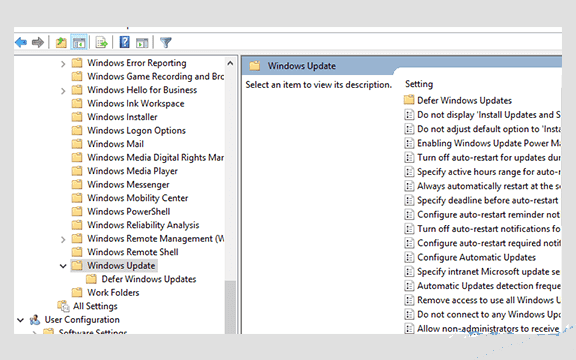Select Windows Media Digital Rights folder
The width and height of the screenshot is (576, 360).
[x=148, y=158]
